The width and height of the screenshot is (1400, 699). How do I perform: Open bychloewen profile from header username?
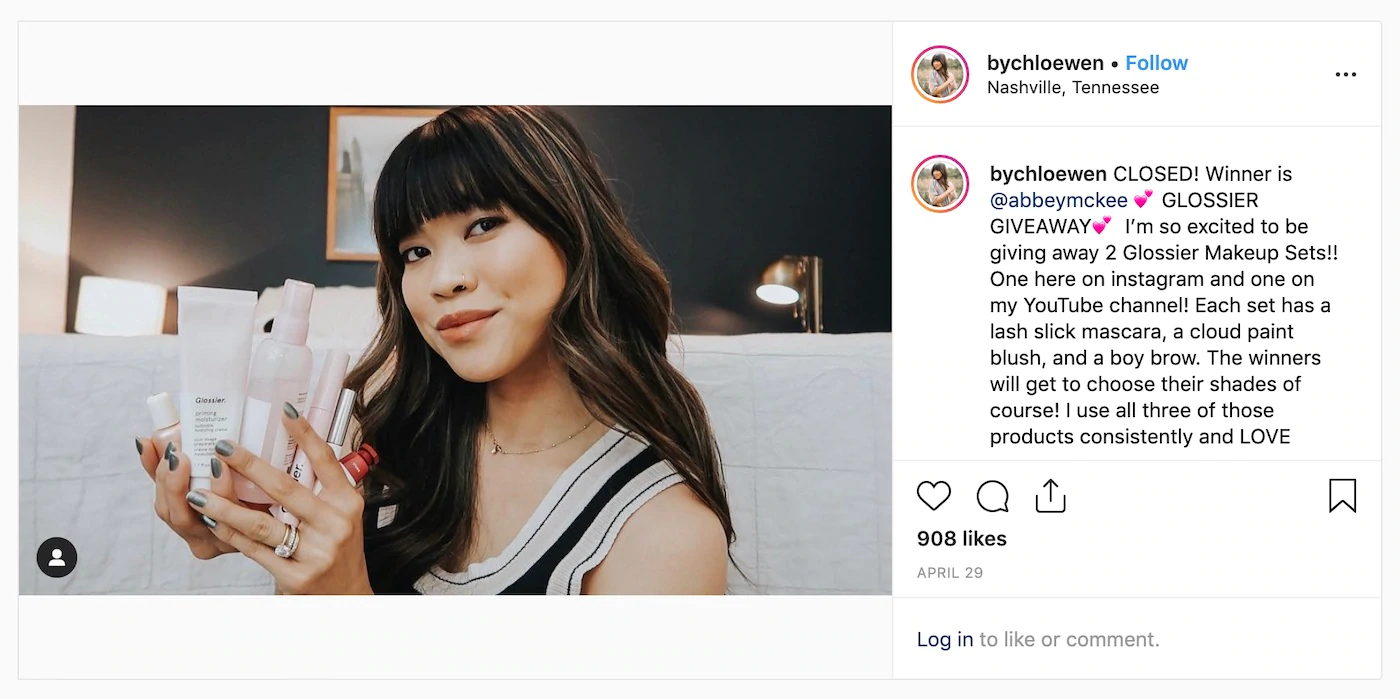[x=1045, y=63]
